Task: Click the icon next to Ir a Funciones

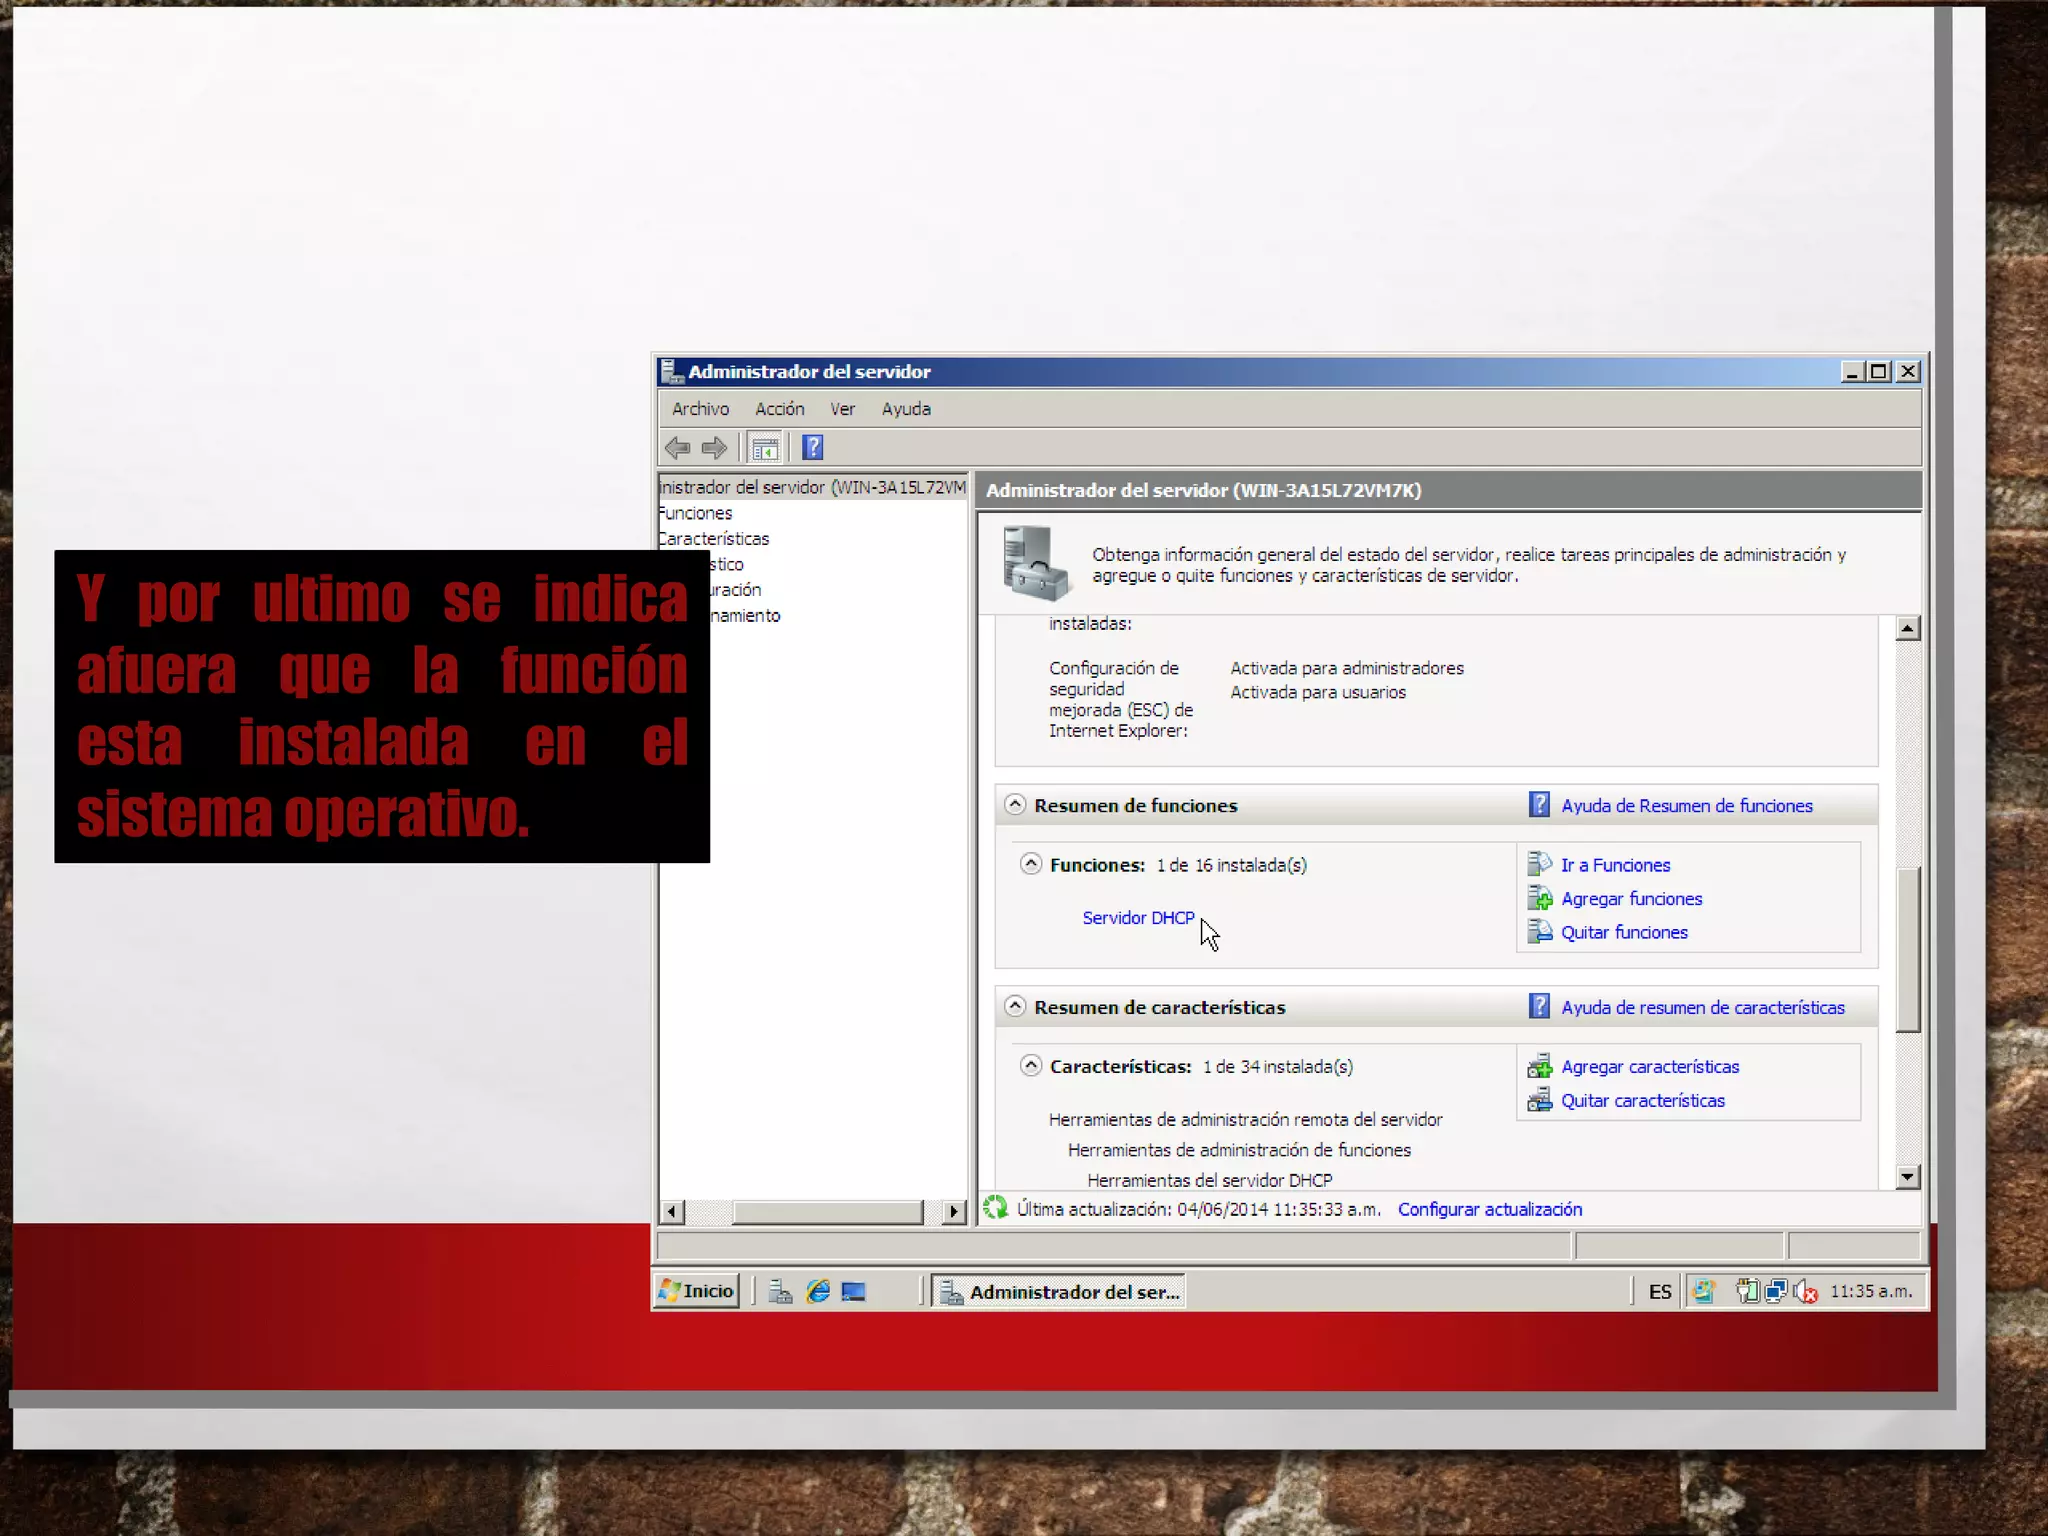Action: (x=1539, y=864)
